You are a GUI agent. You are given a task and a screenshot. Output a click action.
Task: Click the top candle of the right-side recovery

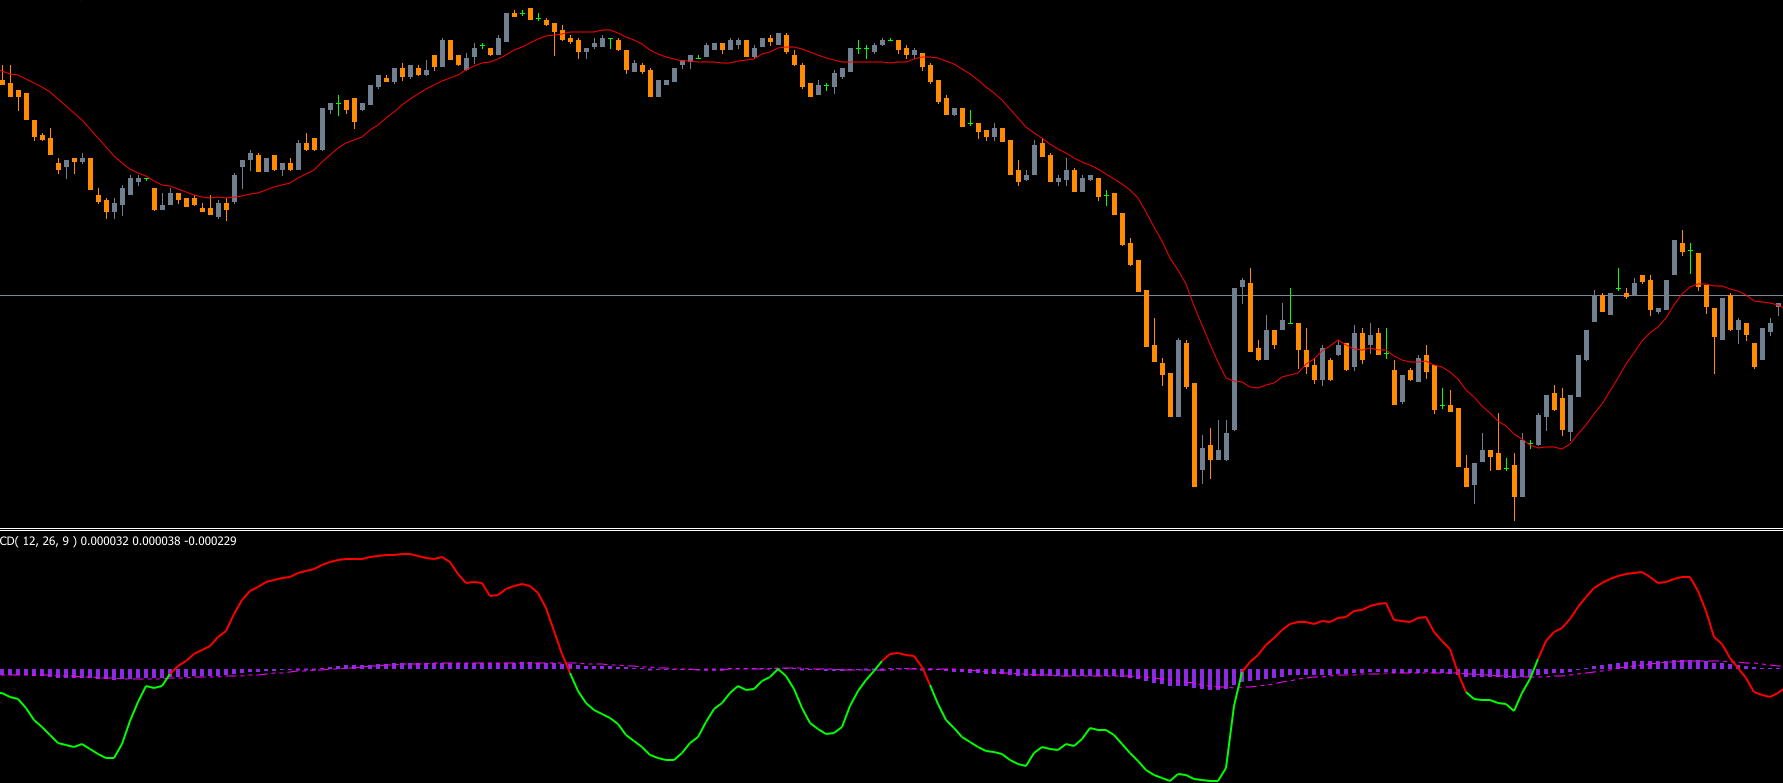click(1674, 256)
